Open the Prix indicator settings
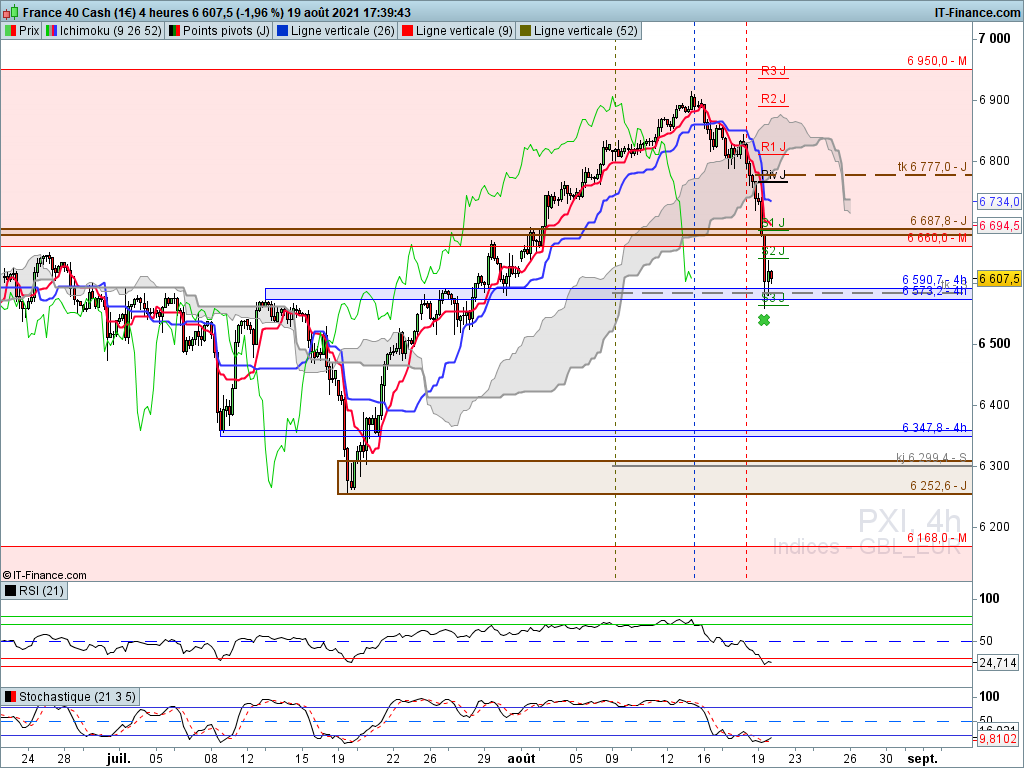 pos(22,31)
